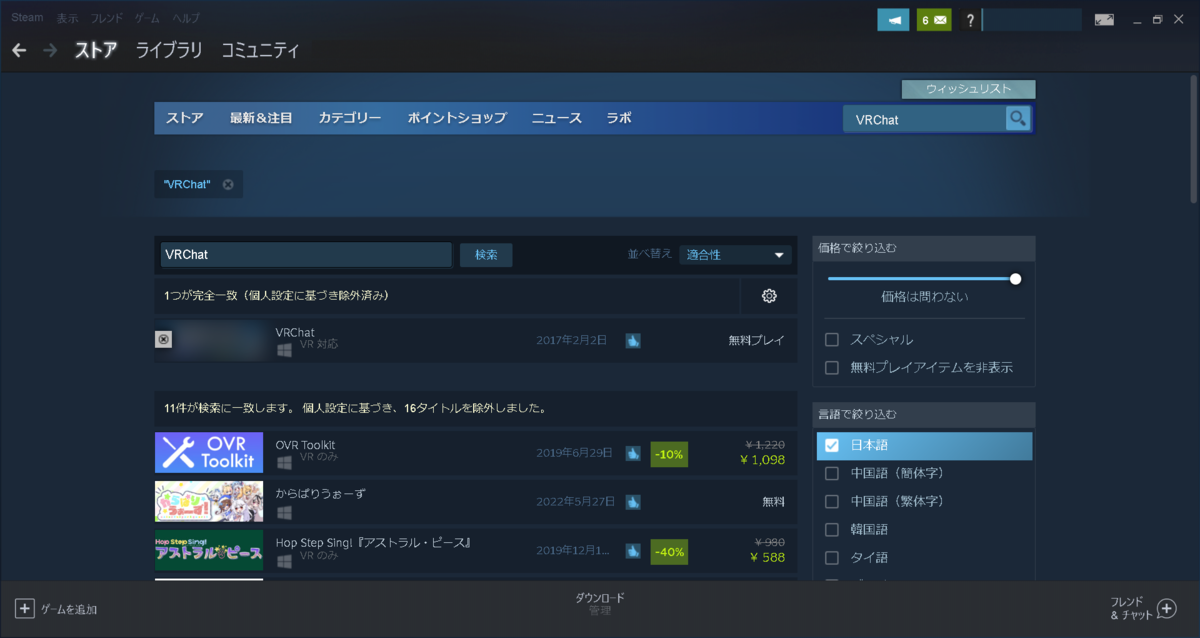This screenshot has width=1200, height=638.
Task: Open the Hop Step Sing アストラル・ピース thumbnail
Action: coord(209,550)
